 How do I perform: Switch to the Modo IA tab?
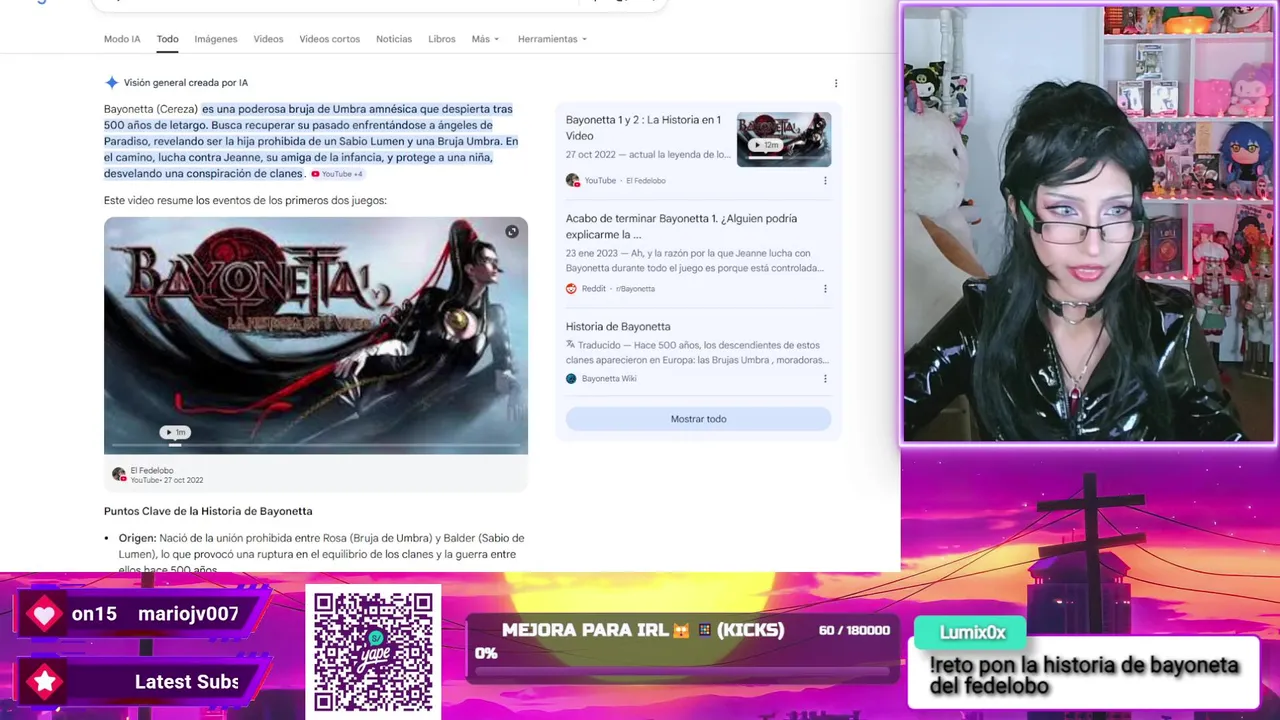[x=122, y=39]
